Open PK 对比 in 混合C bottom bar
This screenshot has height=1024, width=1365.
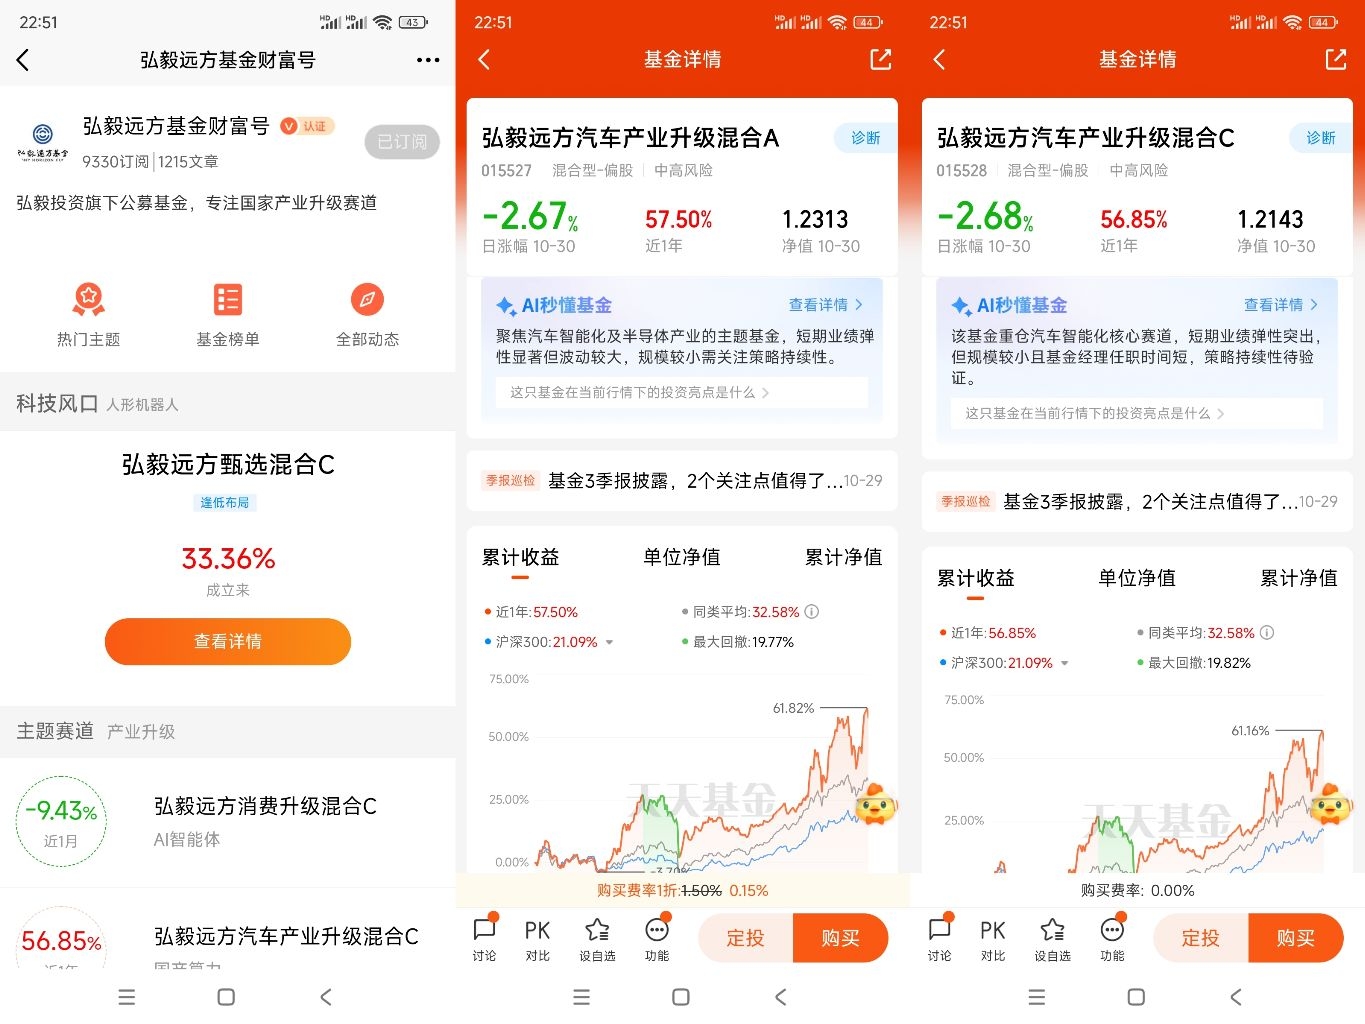coord(993,939)
